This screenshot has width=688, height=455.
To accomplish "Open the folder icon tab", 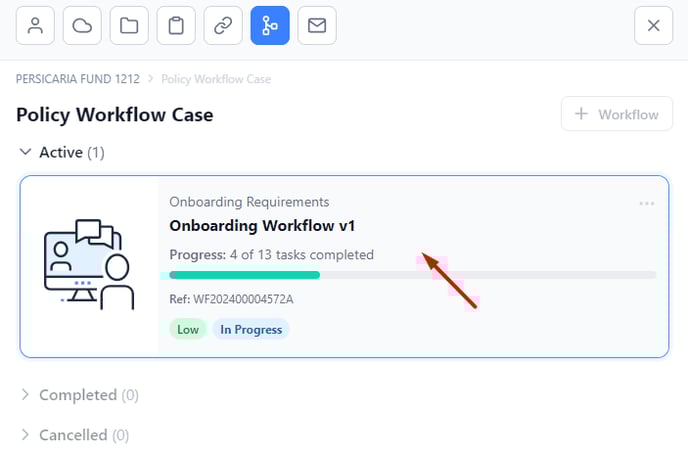I will 129,25.
